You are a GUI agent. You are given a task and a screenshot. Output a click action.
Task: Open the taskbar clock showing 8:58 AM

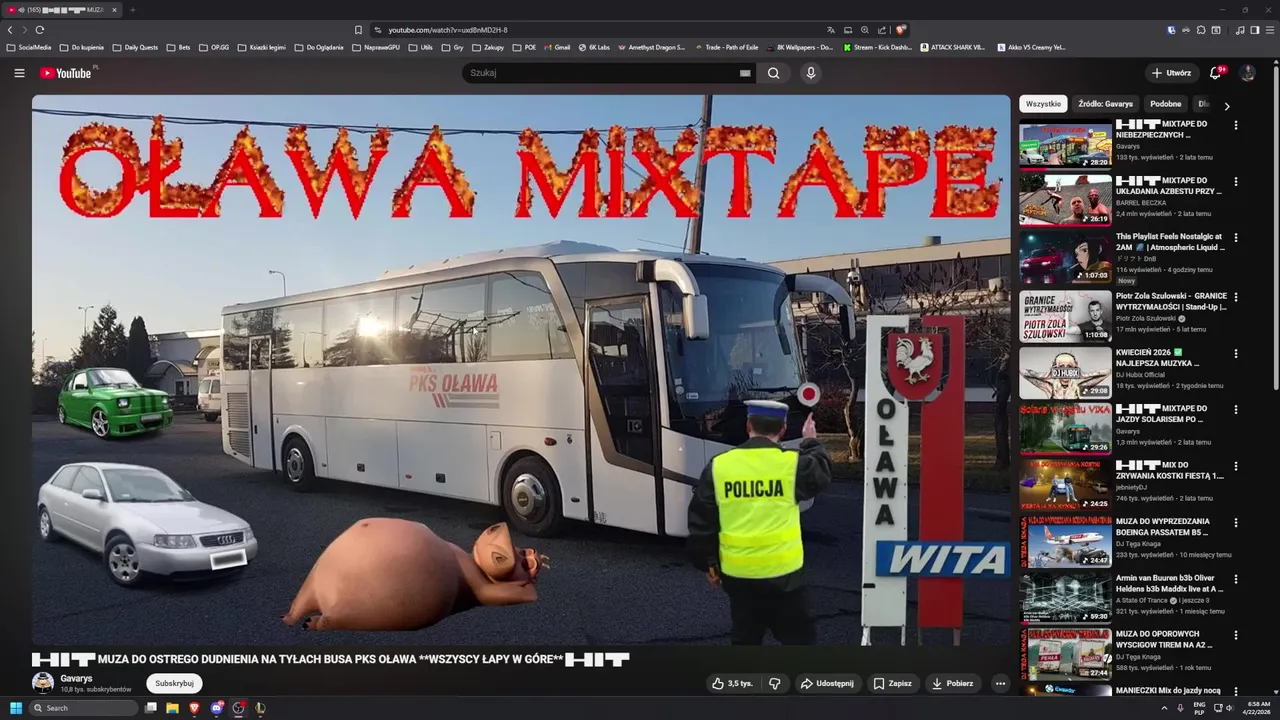coord(1258,708)
